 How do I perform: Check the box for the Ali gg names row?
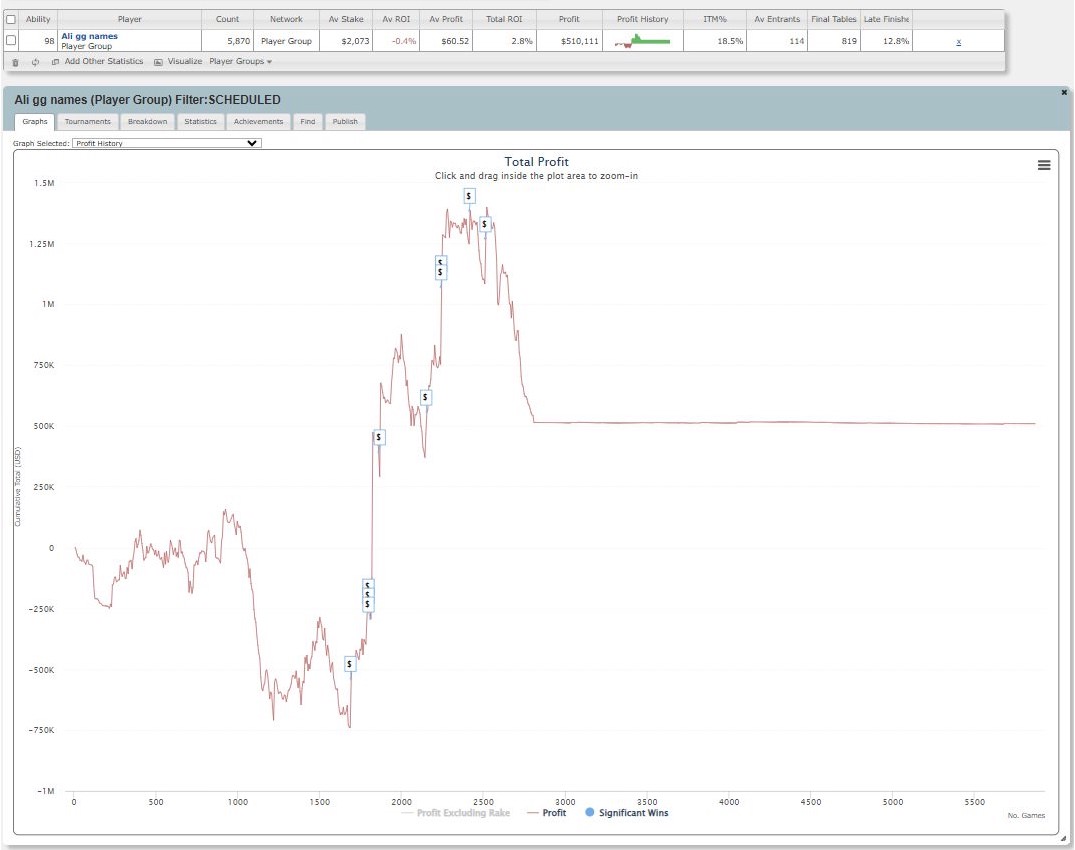11,40
